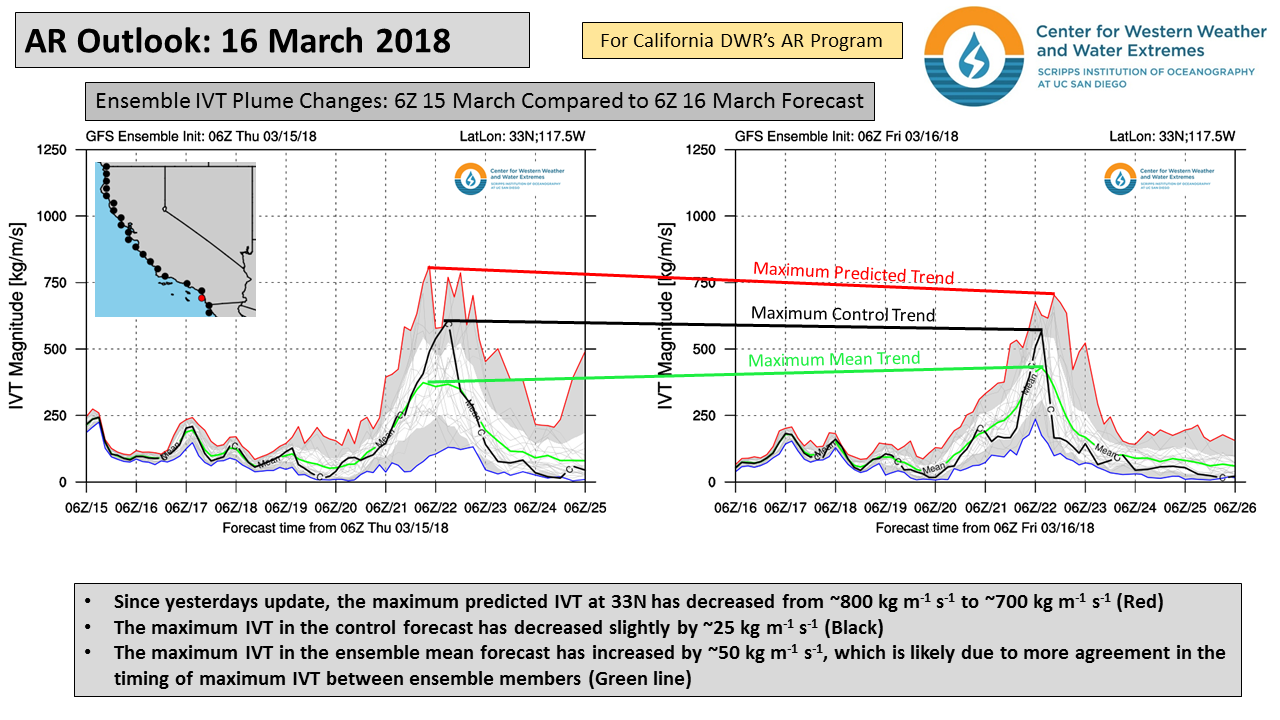Click the large CW3E water drop logo

tap(971, 56)
